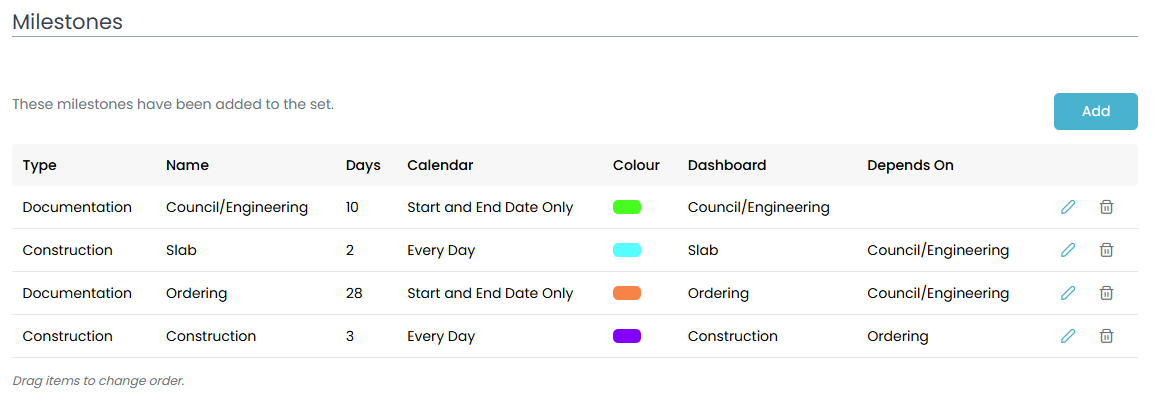
Task: Select the Ordering milestone name cell
Action: (196, 293)
